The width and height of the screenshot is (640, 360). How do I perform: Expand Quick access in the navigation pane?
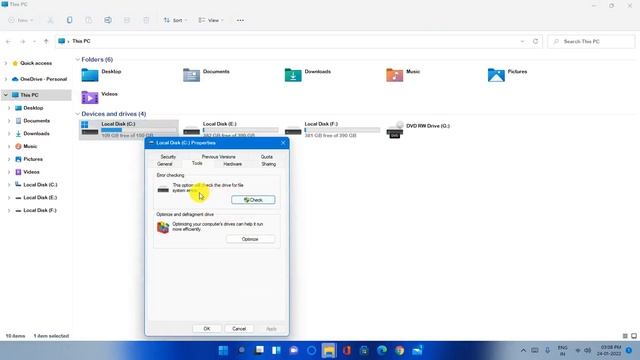(x=6, y=63)
